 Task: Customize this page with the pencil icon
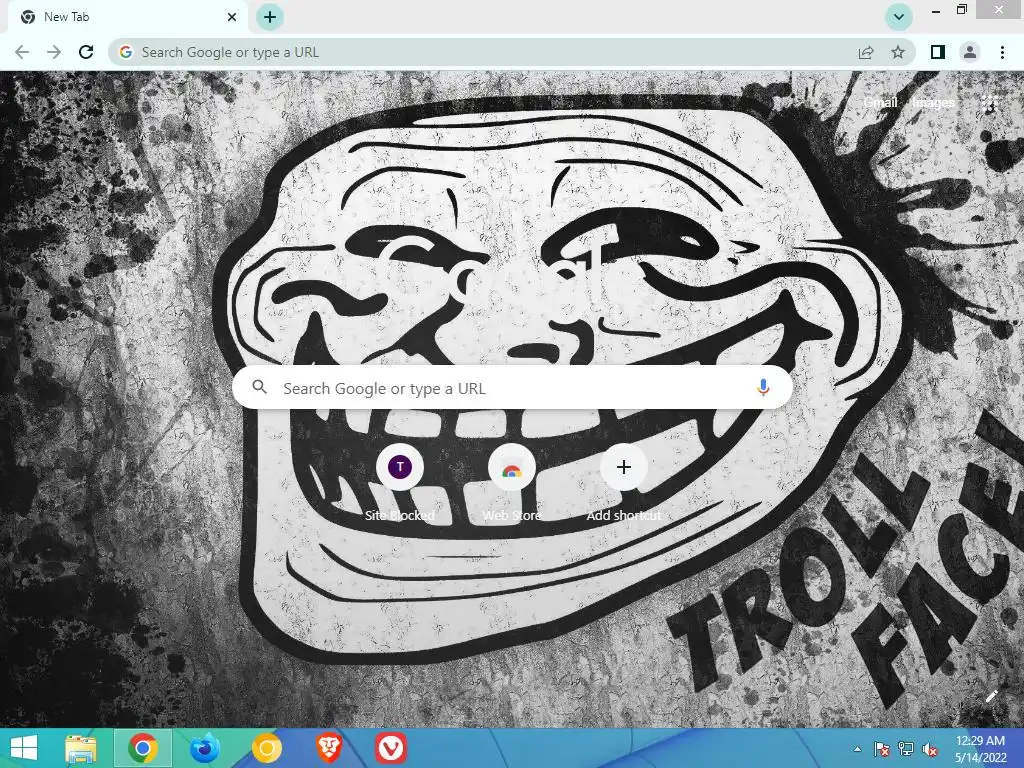(x=991, y=696)
